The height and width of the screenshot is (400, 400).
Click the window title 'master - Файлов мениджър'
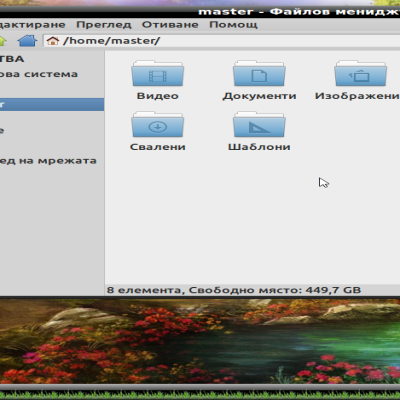point(299,12)
